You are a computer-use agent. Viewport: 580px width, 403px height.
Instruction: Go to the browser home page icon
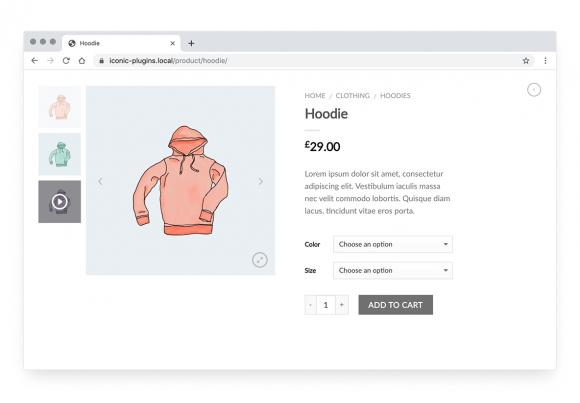(x=82, y=61)
